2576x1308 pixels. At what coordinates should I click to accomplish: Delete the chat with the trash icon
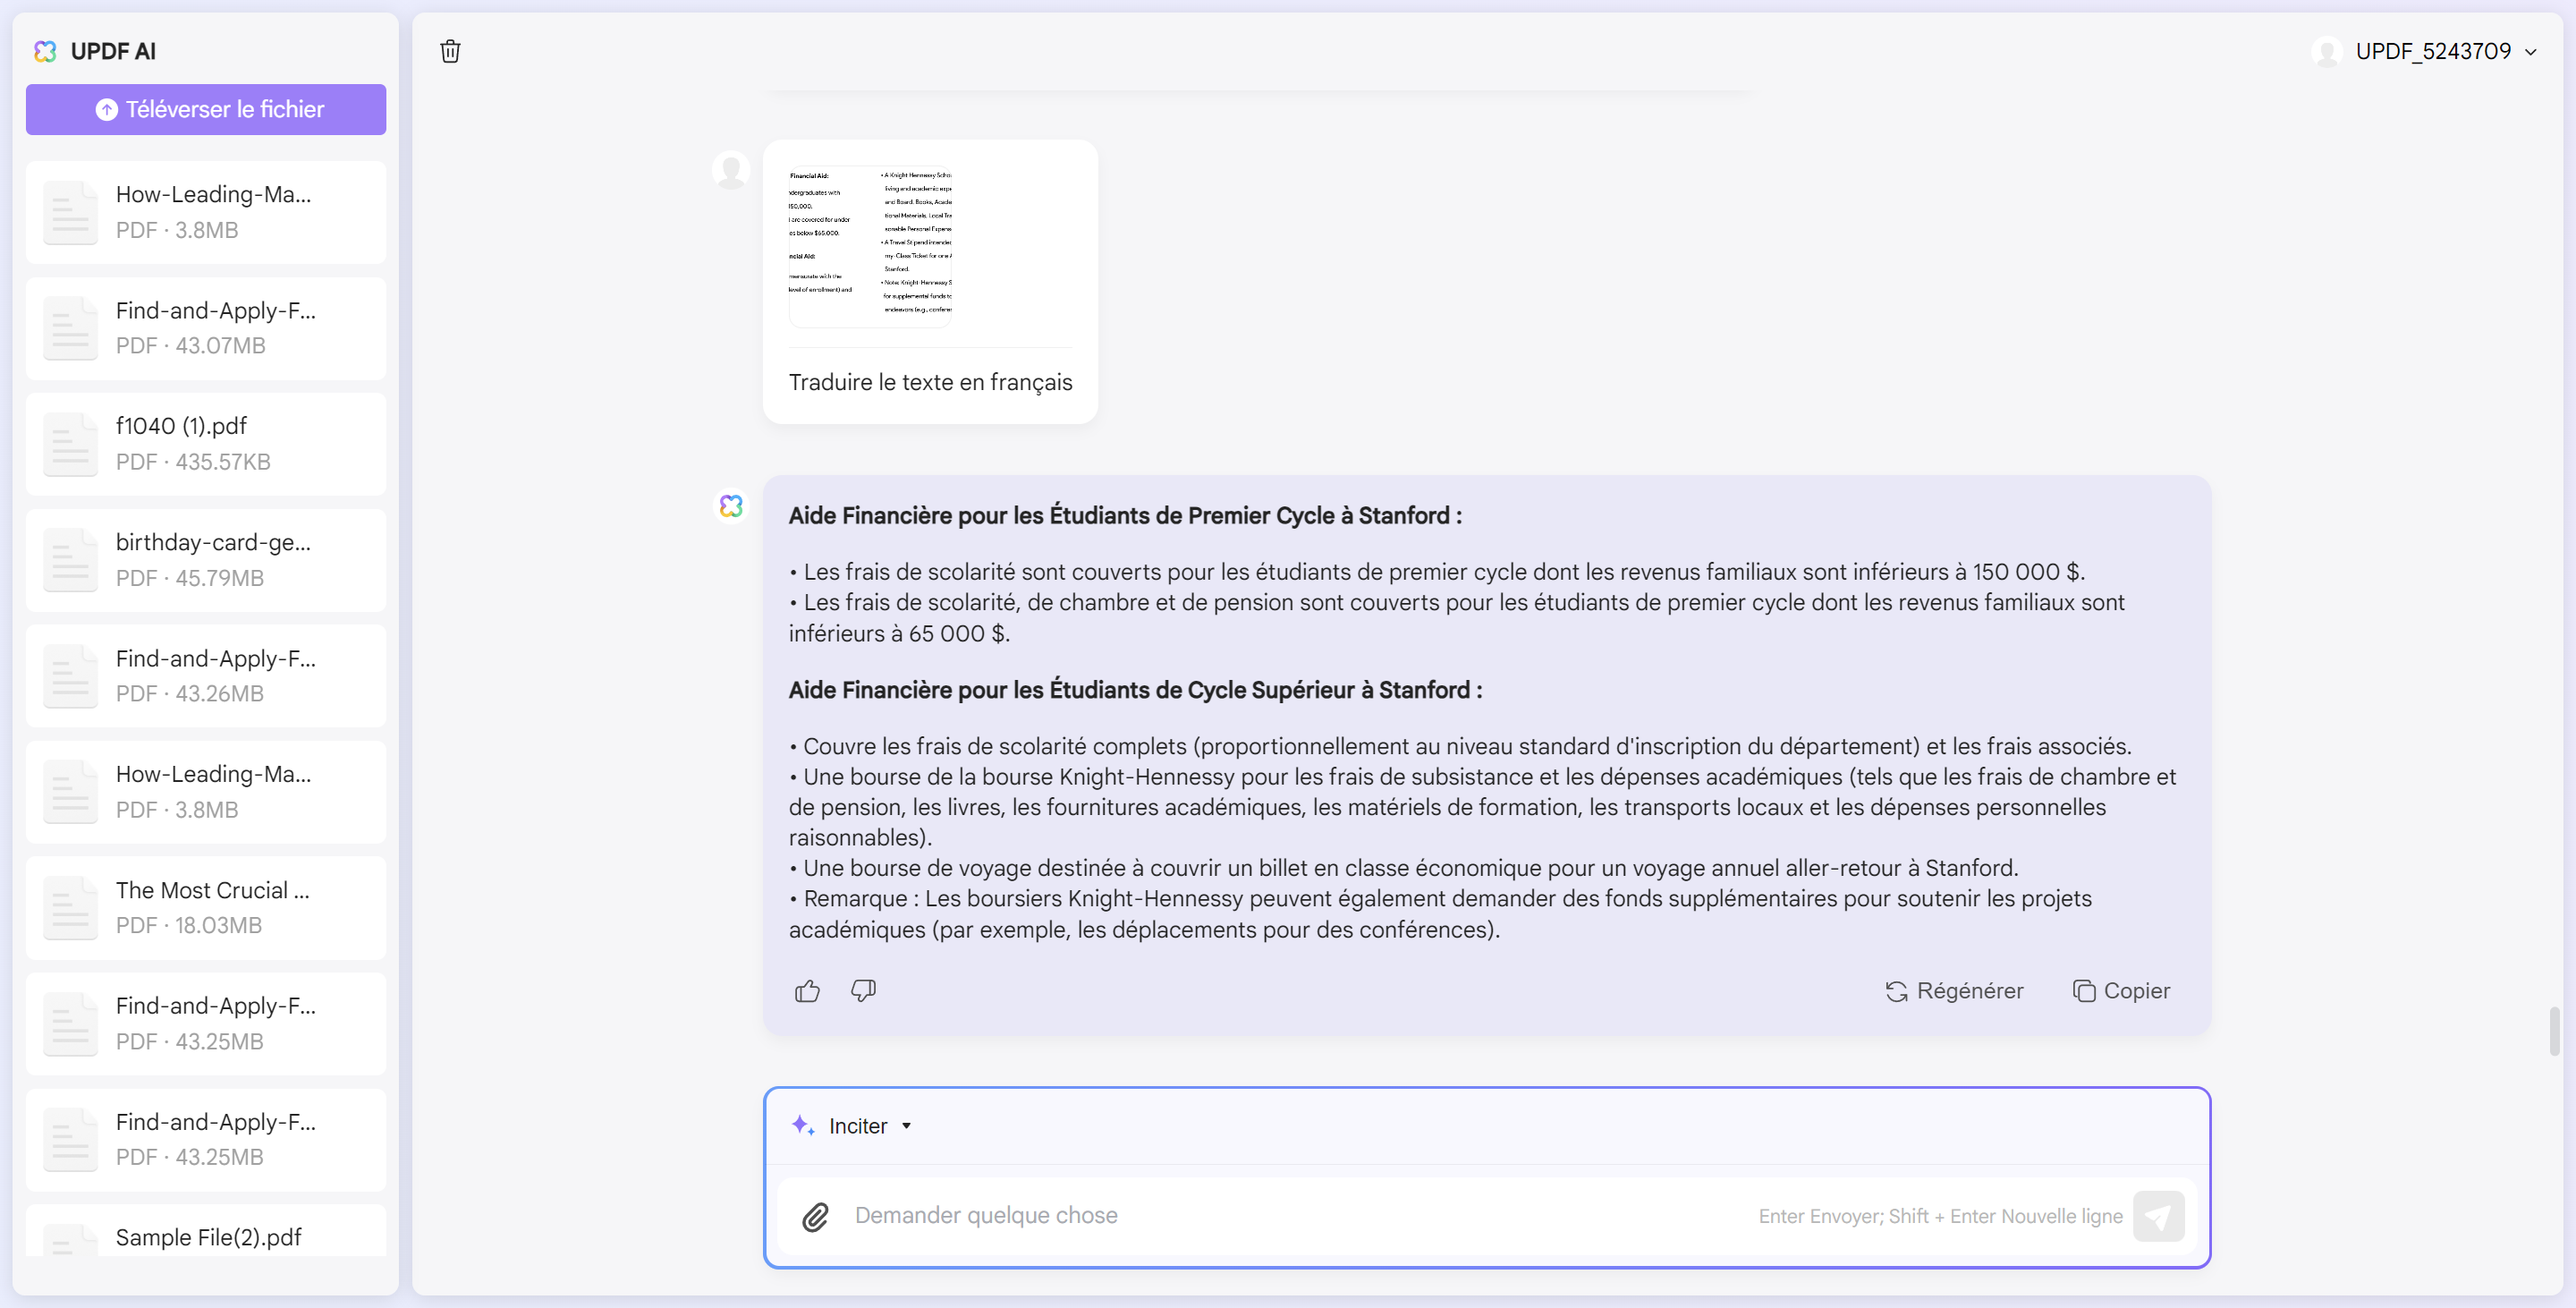[450, 51]
